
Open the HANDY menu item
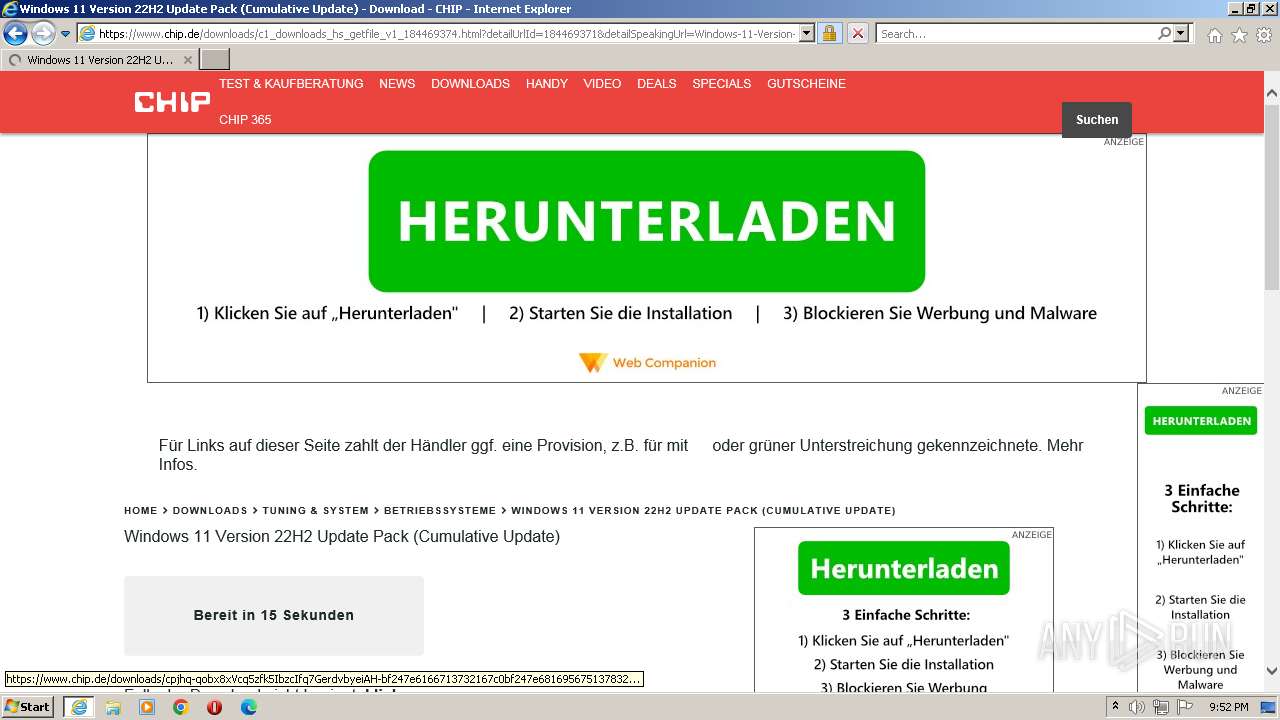tap(547, 84)
